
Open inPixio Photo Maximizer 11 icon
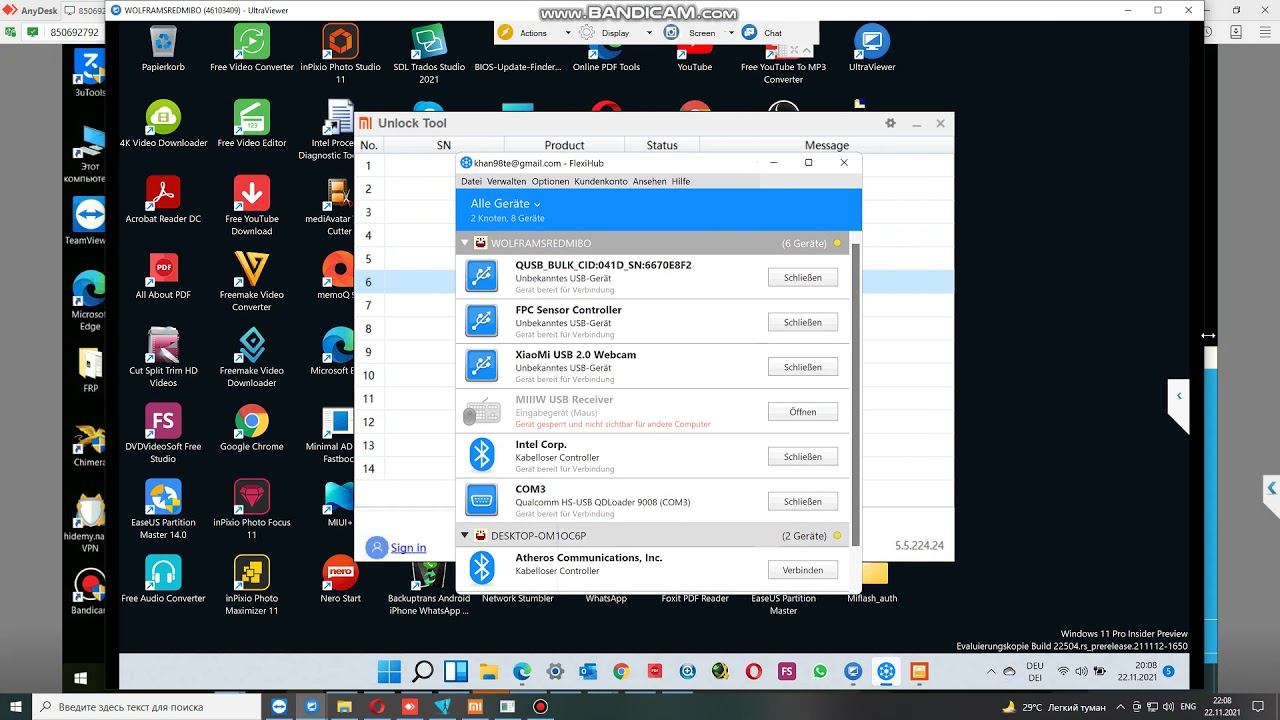(x=252, y=586)
